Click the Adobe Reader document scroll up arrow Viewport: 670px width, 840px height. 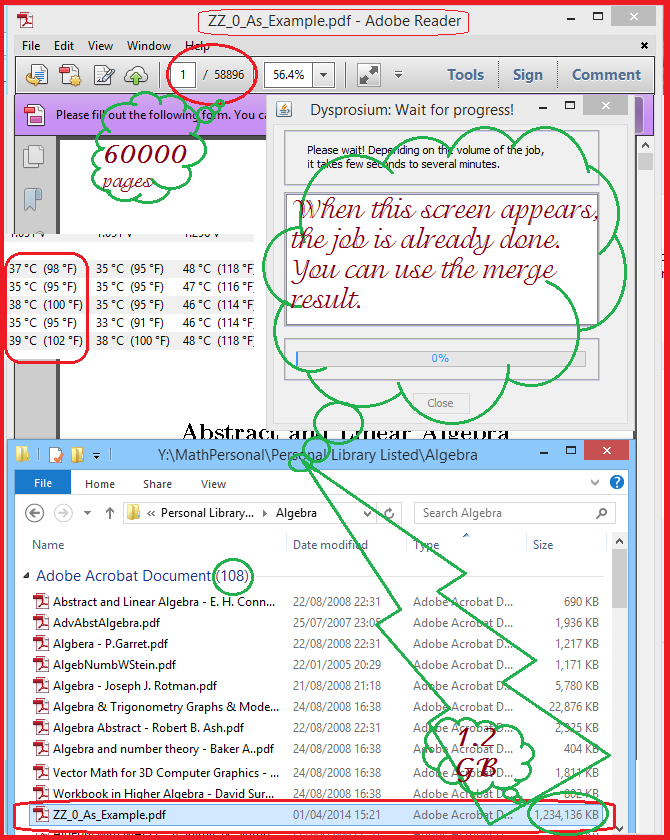[645, 145]
